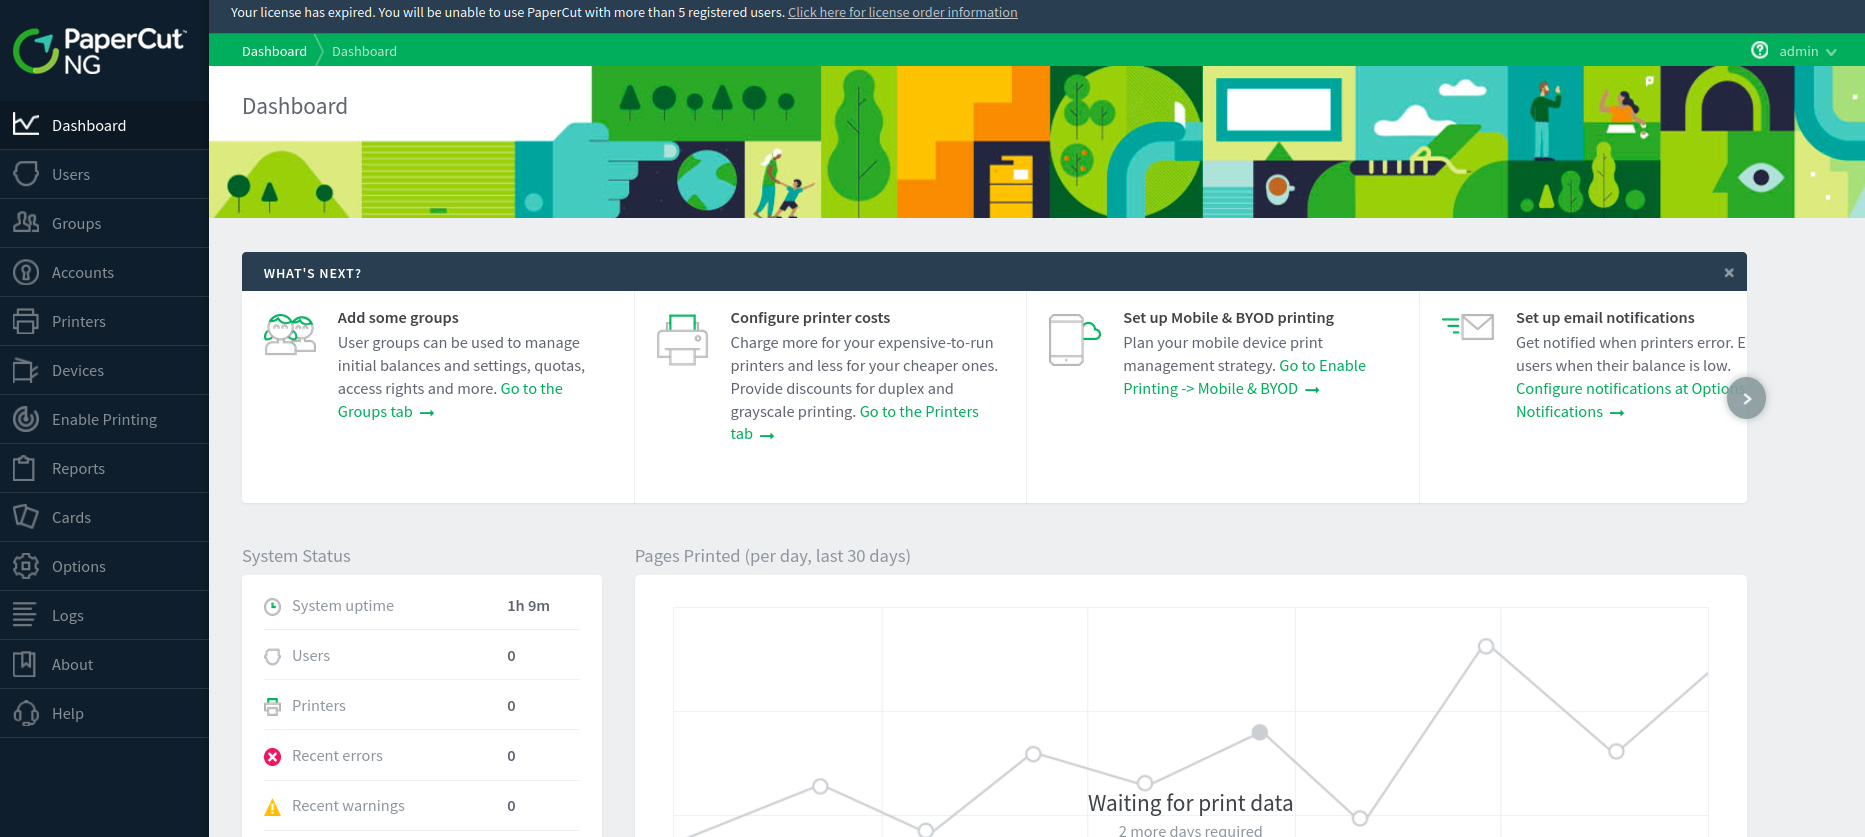Open Users in the sidebar menu
1865x837 pixels.
click(104, 174)
